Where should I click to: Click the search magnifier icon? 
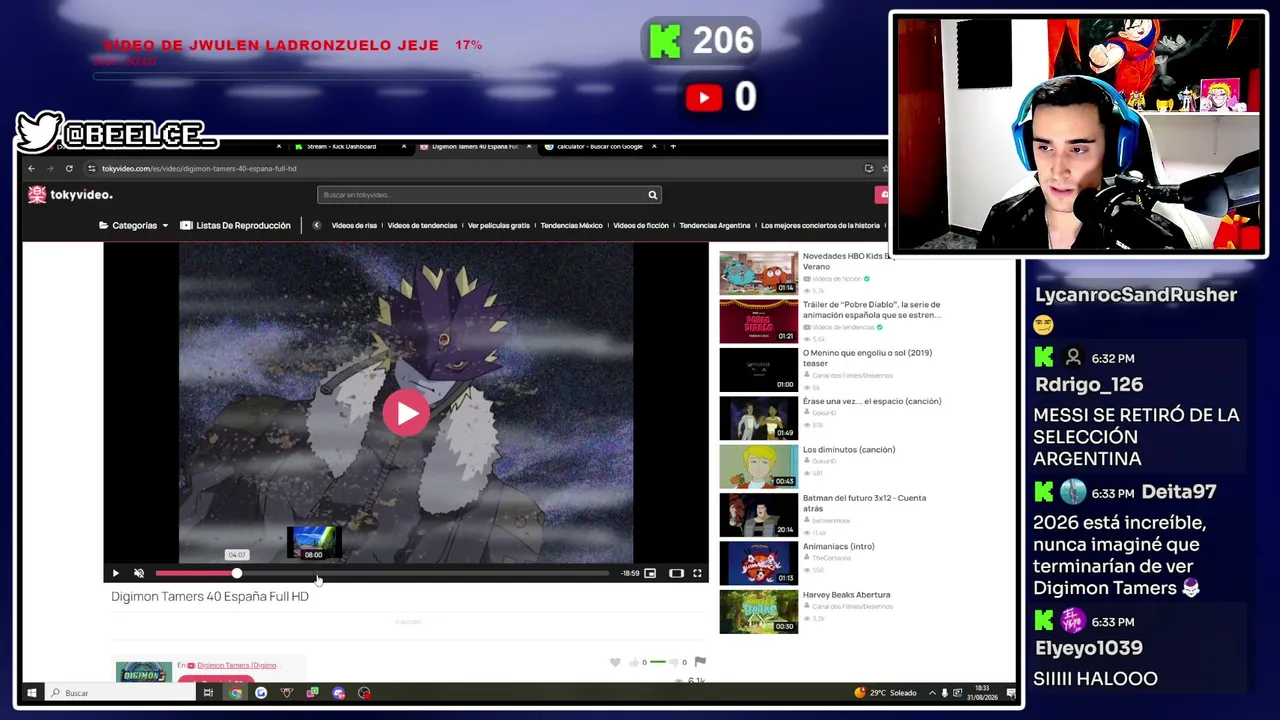(x=652, y=195)
